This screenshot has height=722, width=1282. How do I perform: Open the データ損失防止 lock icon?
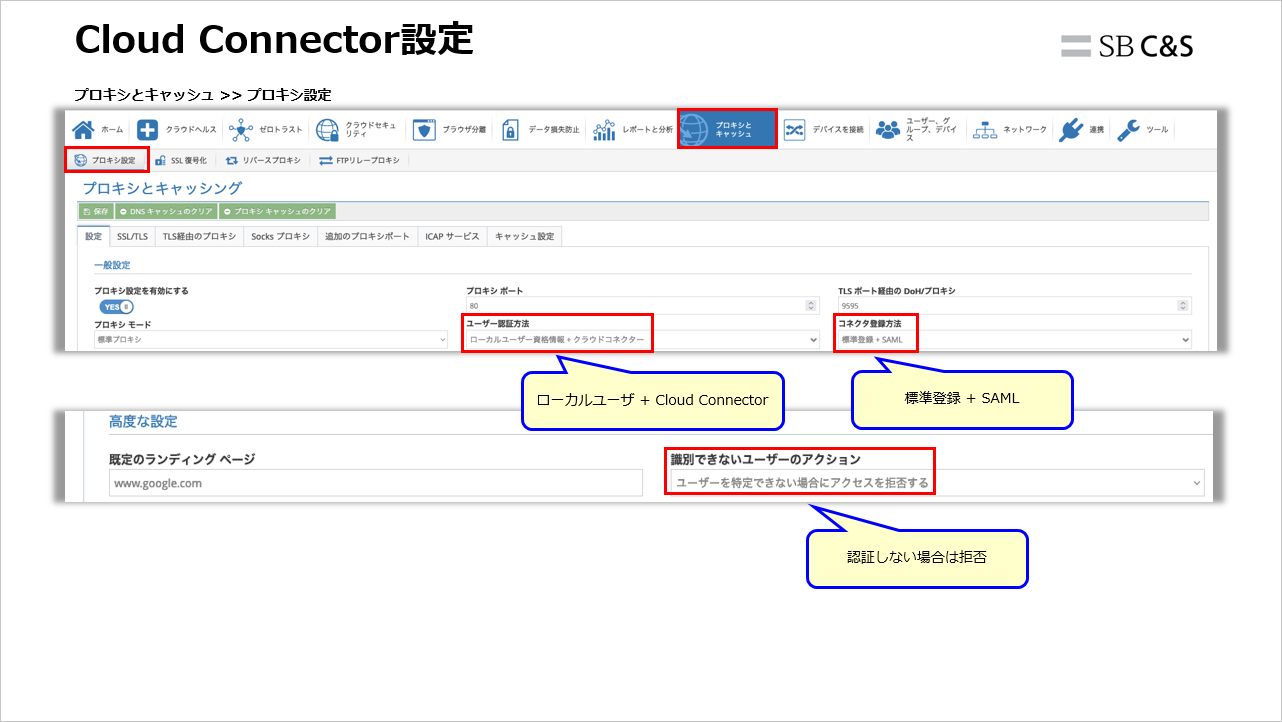coord(510,130)
